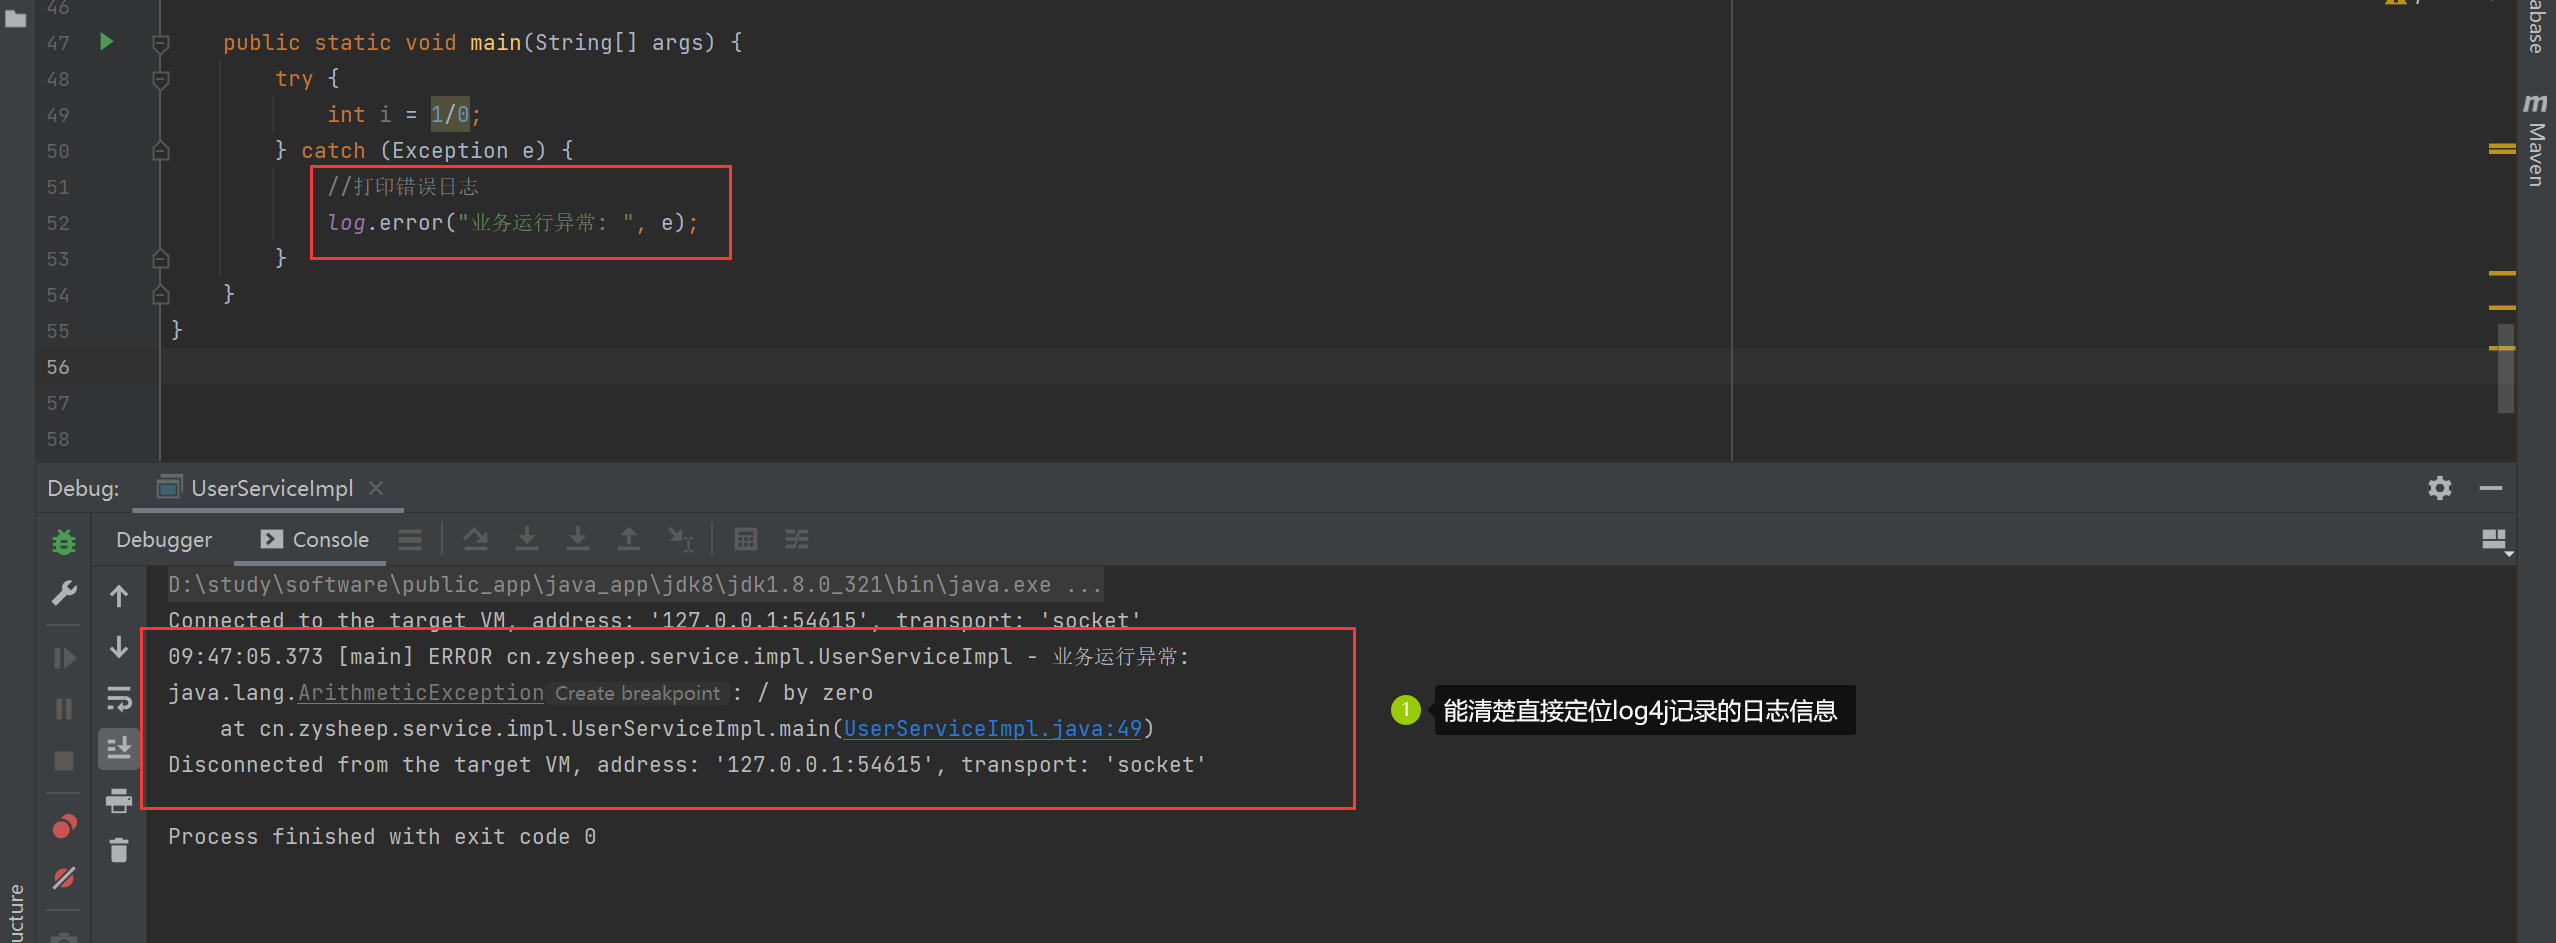The image size is (2556, 943).
Task: Toggle Mute Breakpoints icon
Action: 64,878
